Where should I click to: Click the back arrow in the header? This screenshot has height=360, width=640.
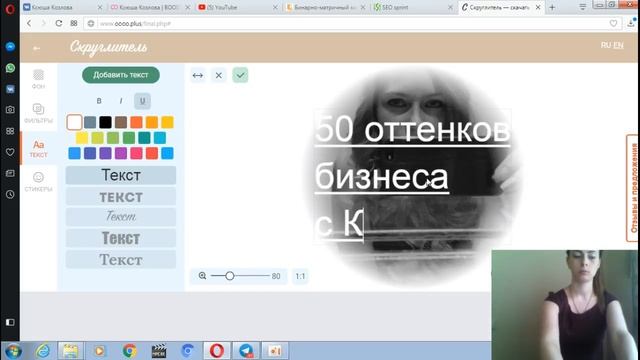coord(36,48)
